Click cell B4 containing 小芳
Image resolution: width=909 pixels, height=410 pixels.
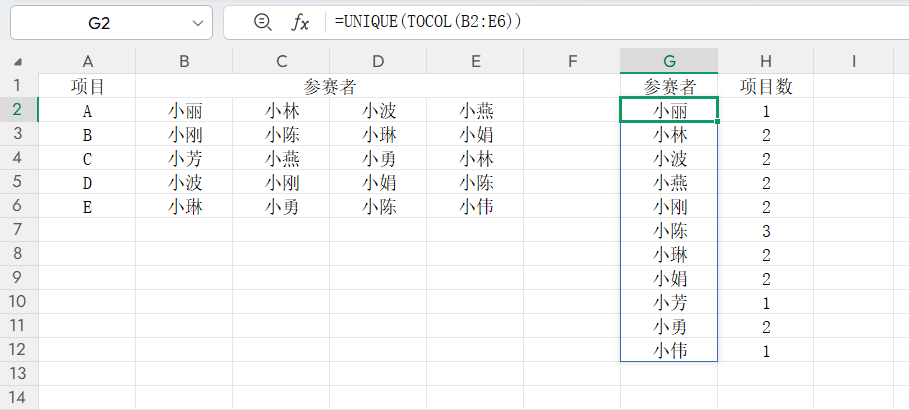point(184,158)
